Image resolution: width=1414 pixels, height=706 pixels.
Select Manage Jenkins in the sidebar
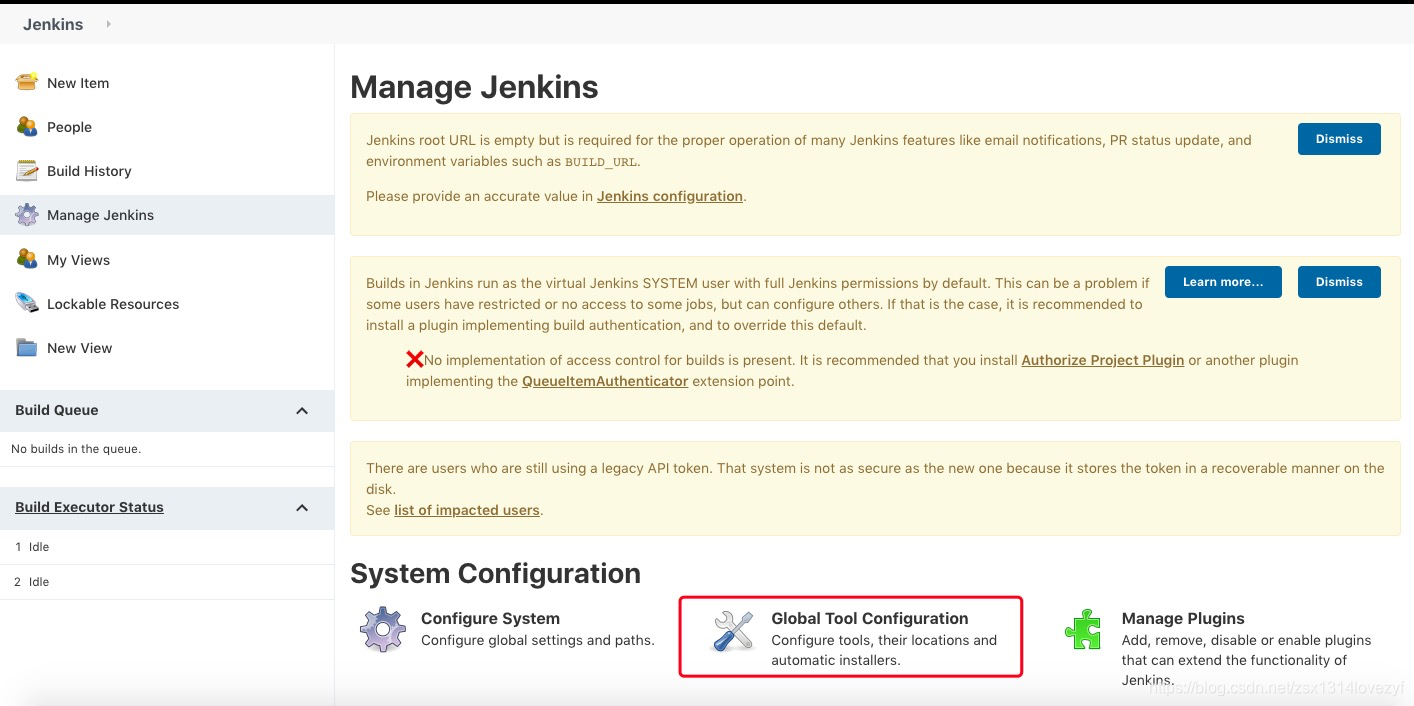click(x=100, y=215)
